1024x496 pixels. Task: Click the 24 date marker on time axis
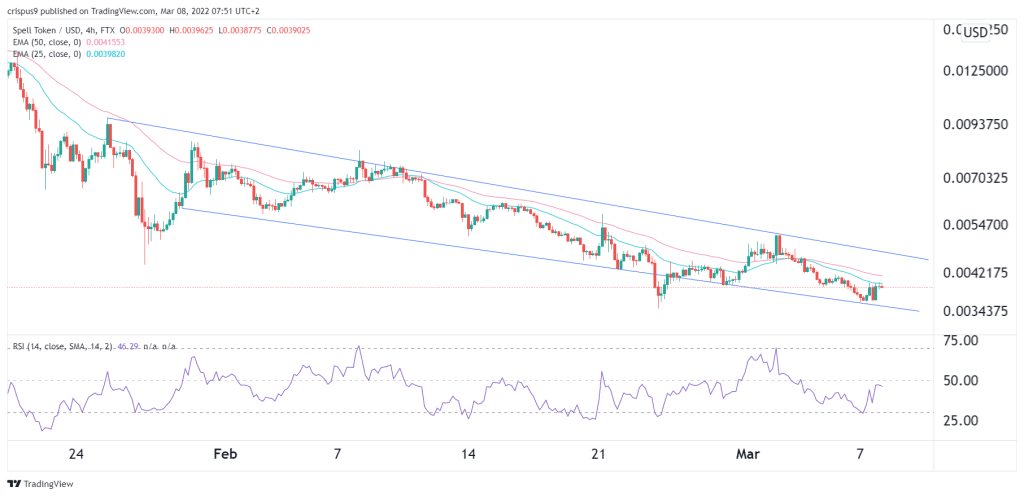[x=76, y=452]
